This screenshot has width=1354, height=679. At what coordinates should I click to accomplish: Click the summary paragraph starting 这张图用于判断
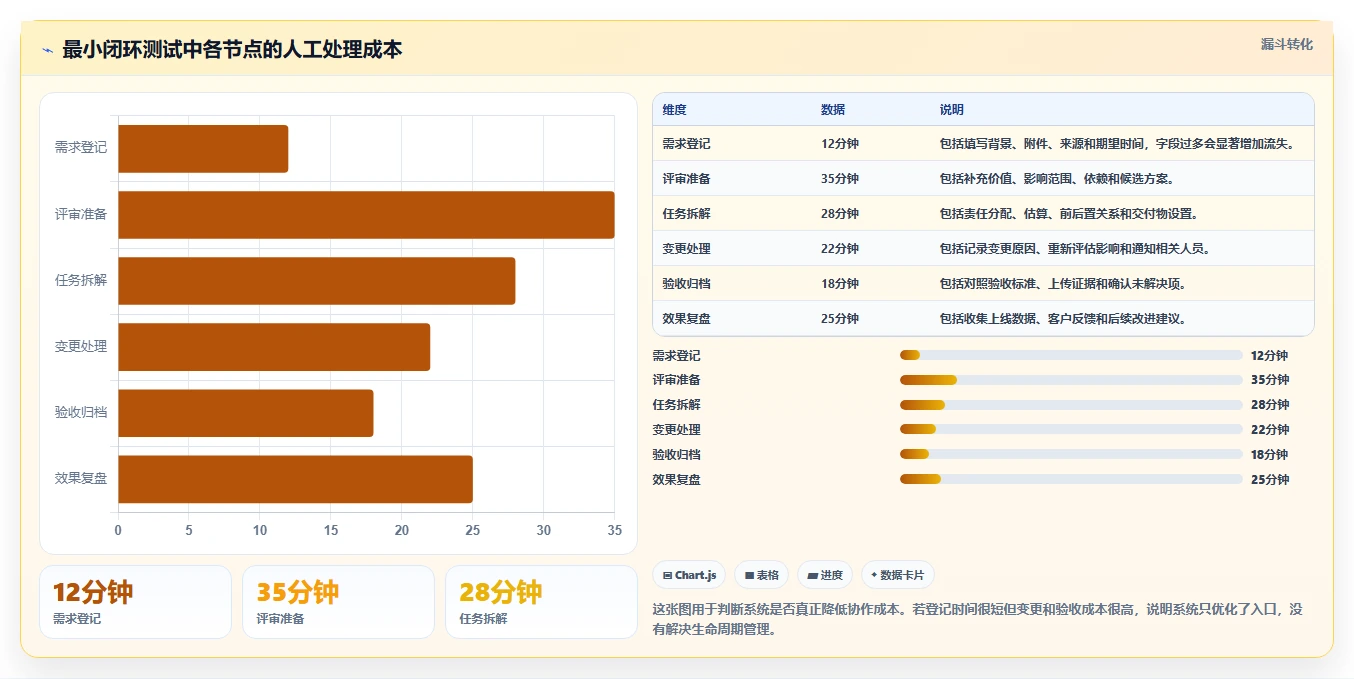tap(977, 619)
